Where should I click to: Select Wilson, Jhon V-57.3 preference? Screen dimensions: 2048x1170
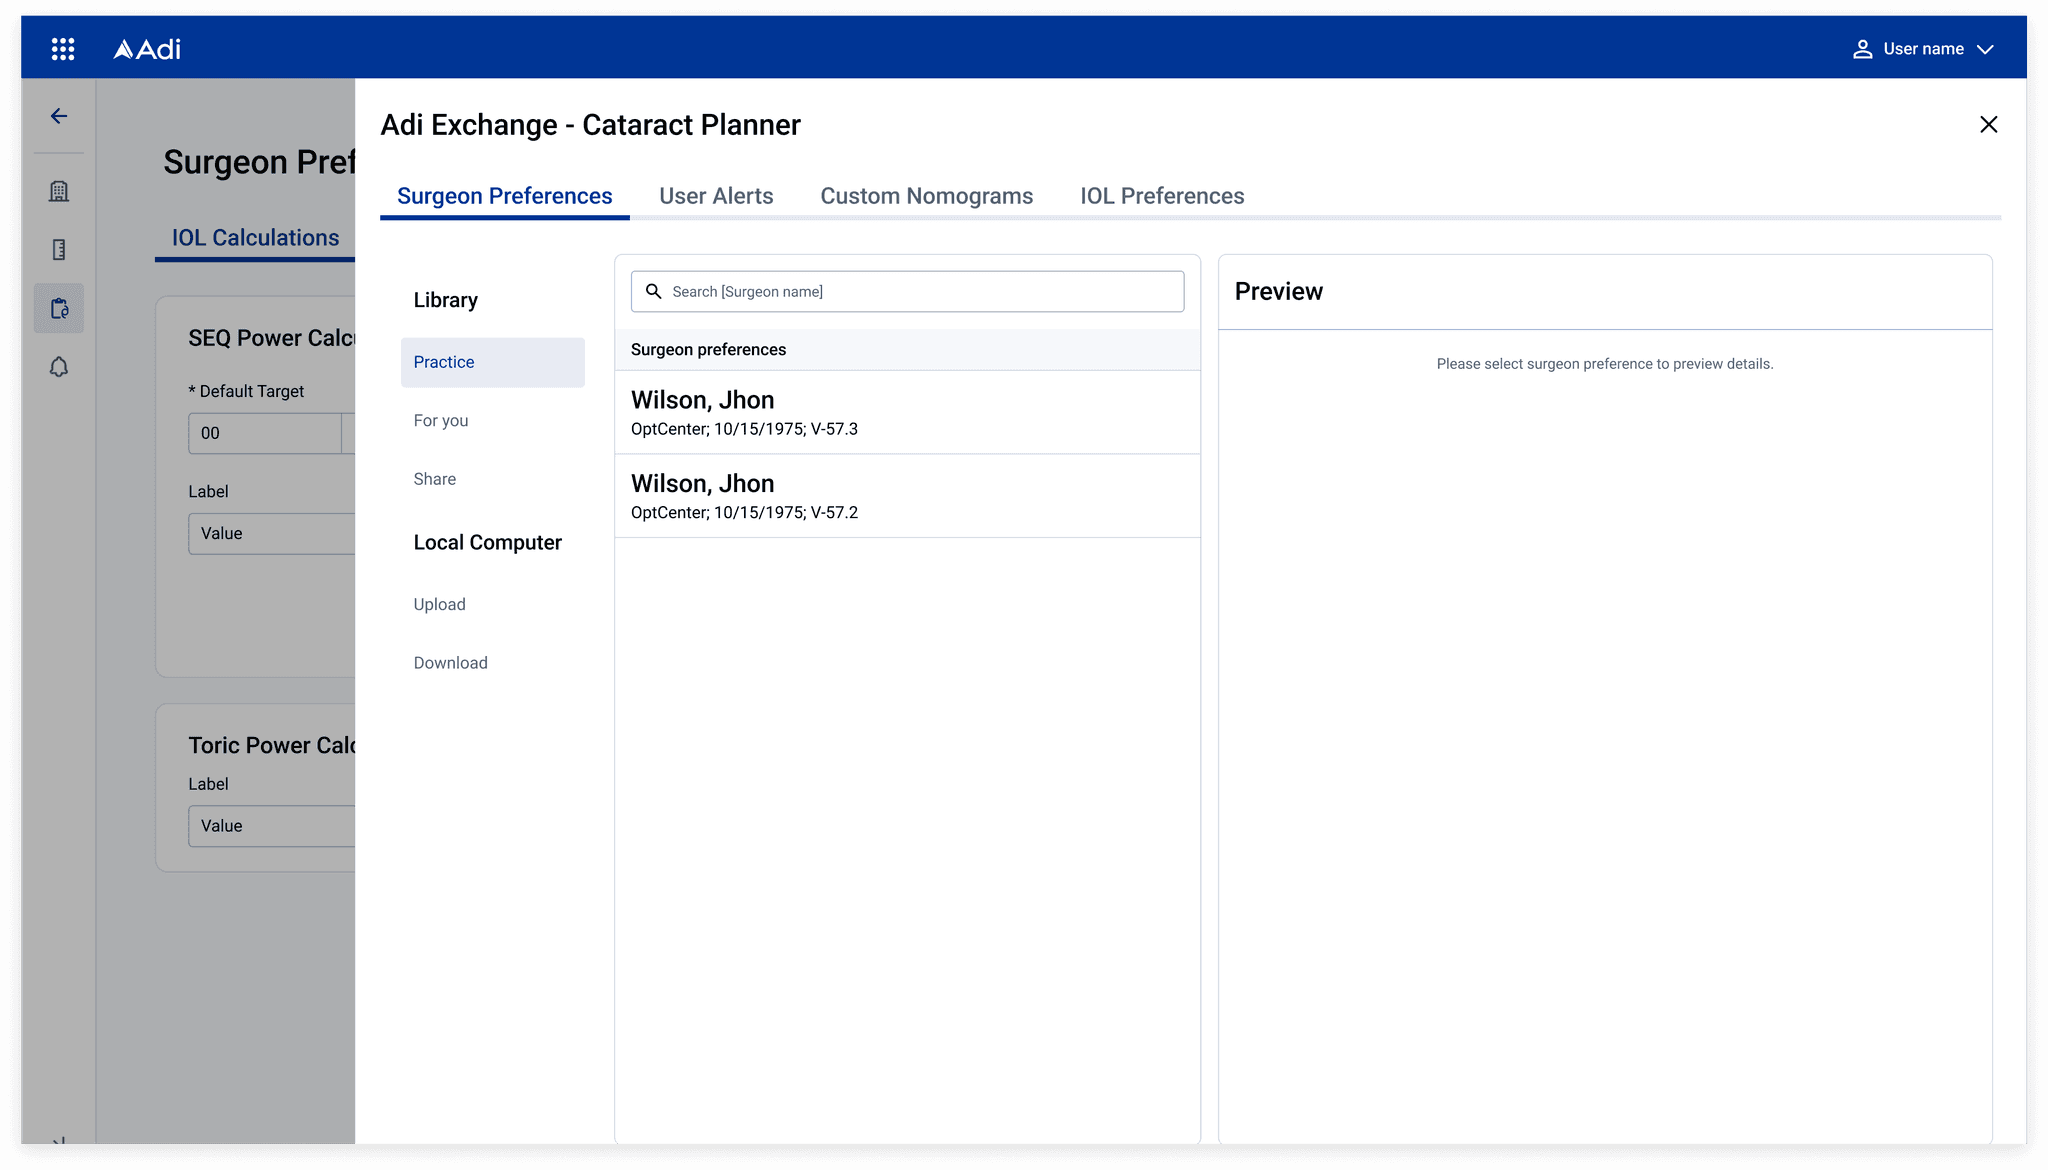pos(907,412)
